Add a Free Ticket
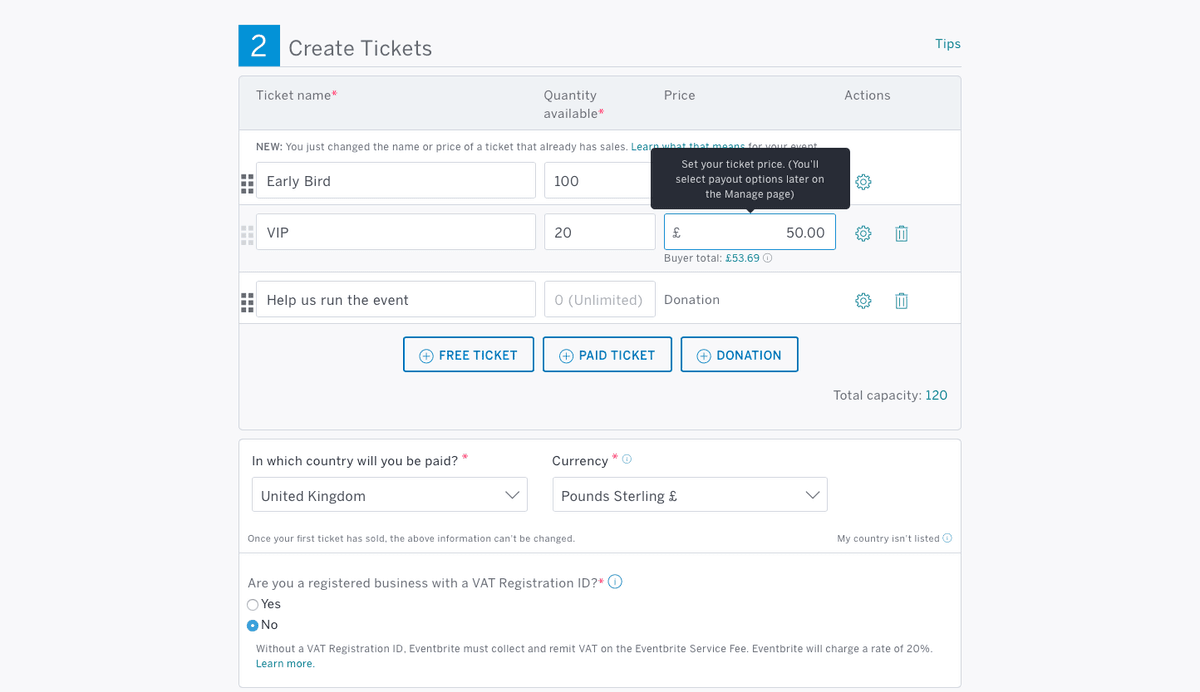The height and width of the screenshot is (692, 1200). [x=468, y=355]
